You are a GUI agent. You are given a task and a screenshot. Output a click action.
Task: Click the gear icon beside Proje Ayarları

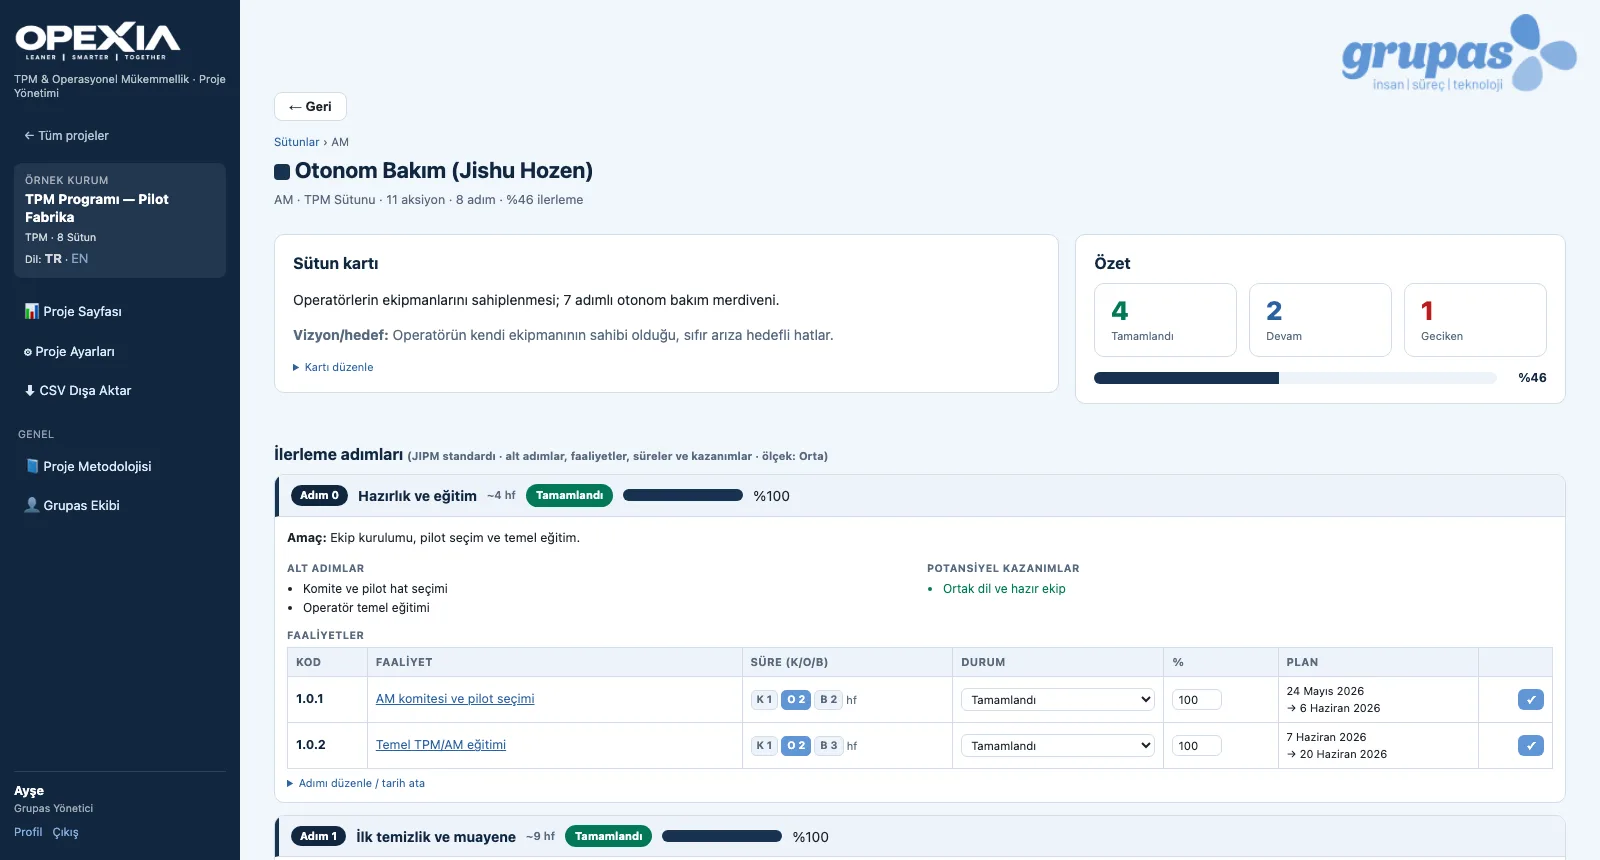pos(28,352)
